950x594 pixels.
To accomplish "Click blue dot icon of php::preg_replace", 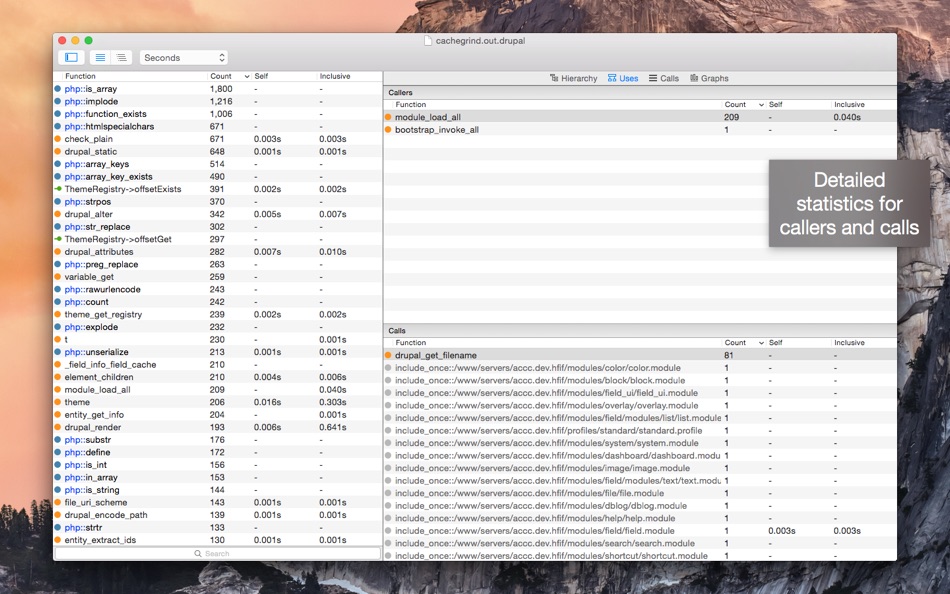I will (x=58, y=264).
